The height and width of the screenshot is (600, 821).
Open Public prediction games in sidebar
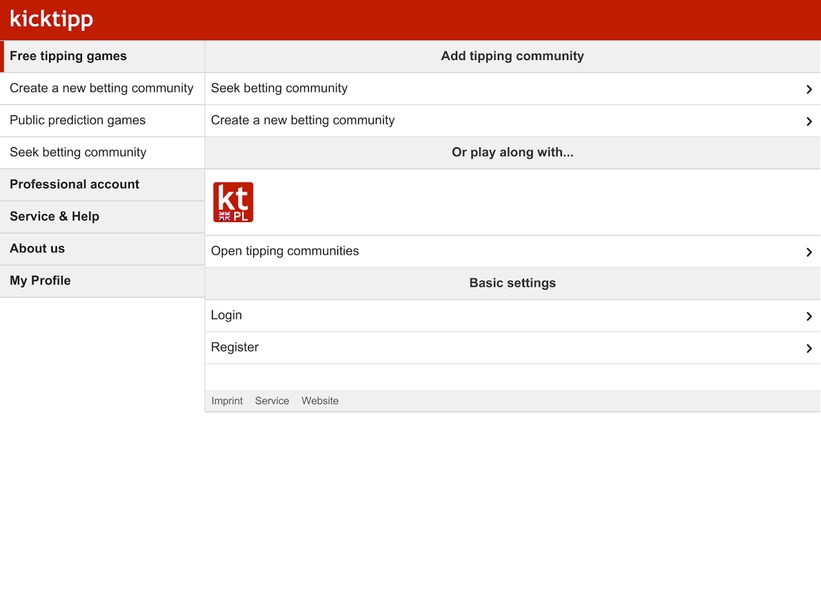click(x=102, y=120)
